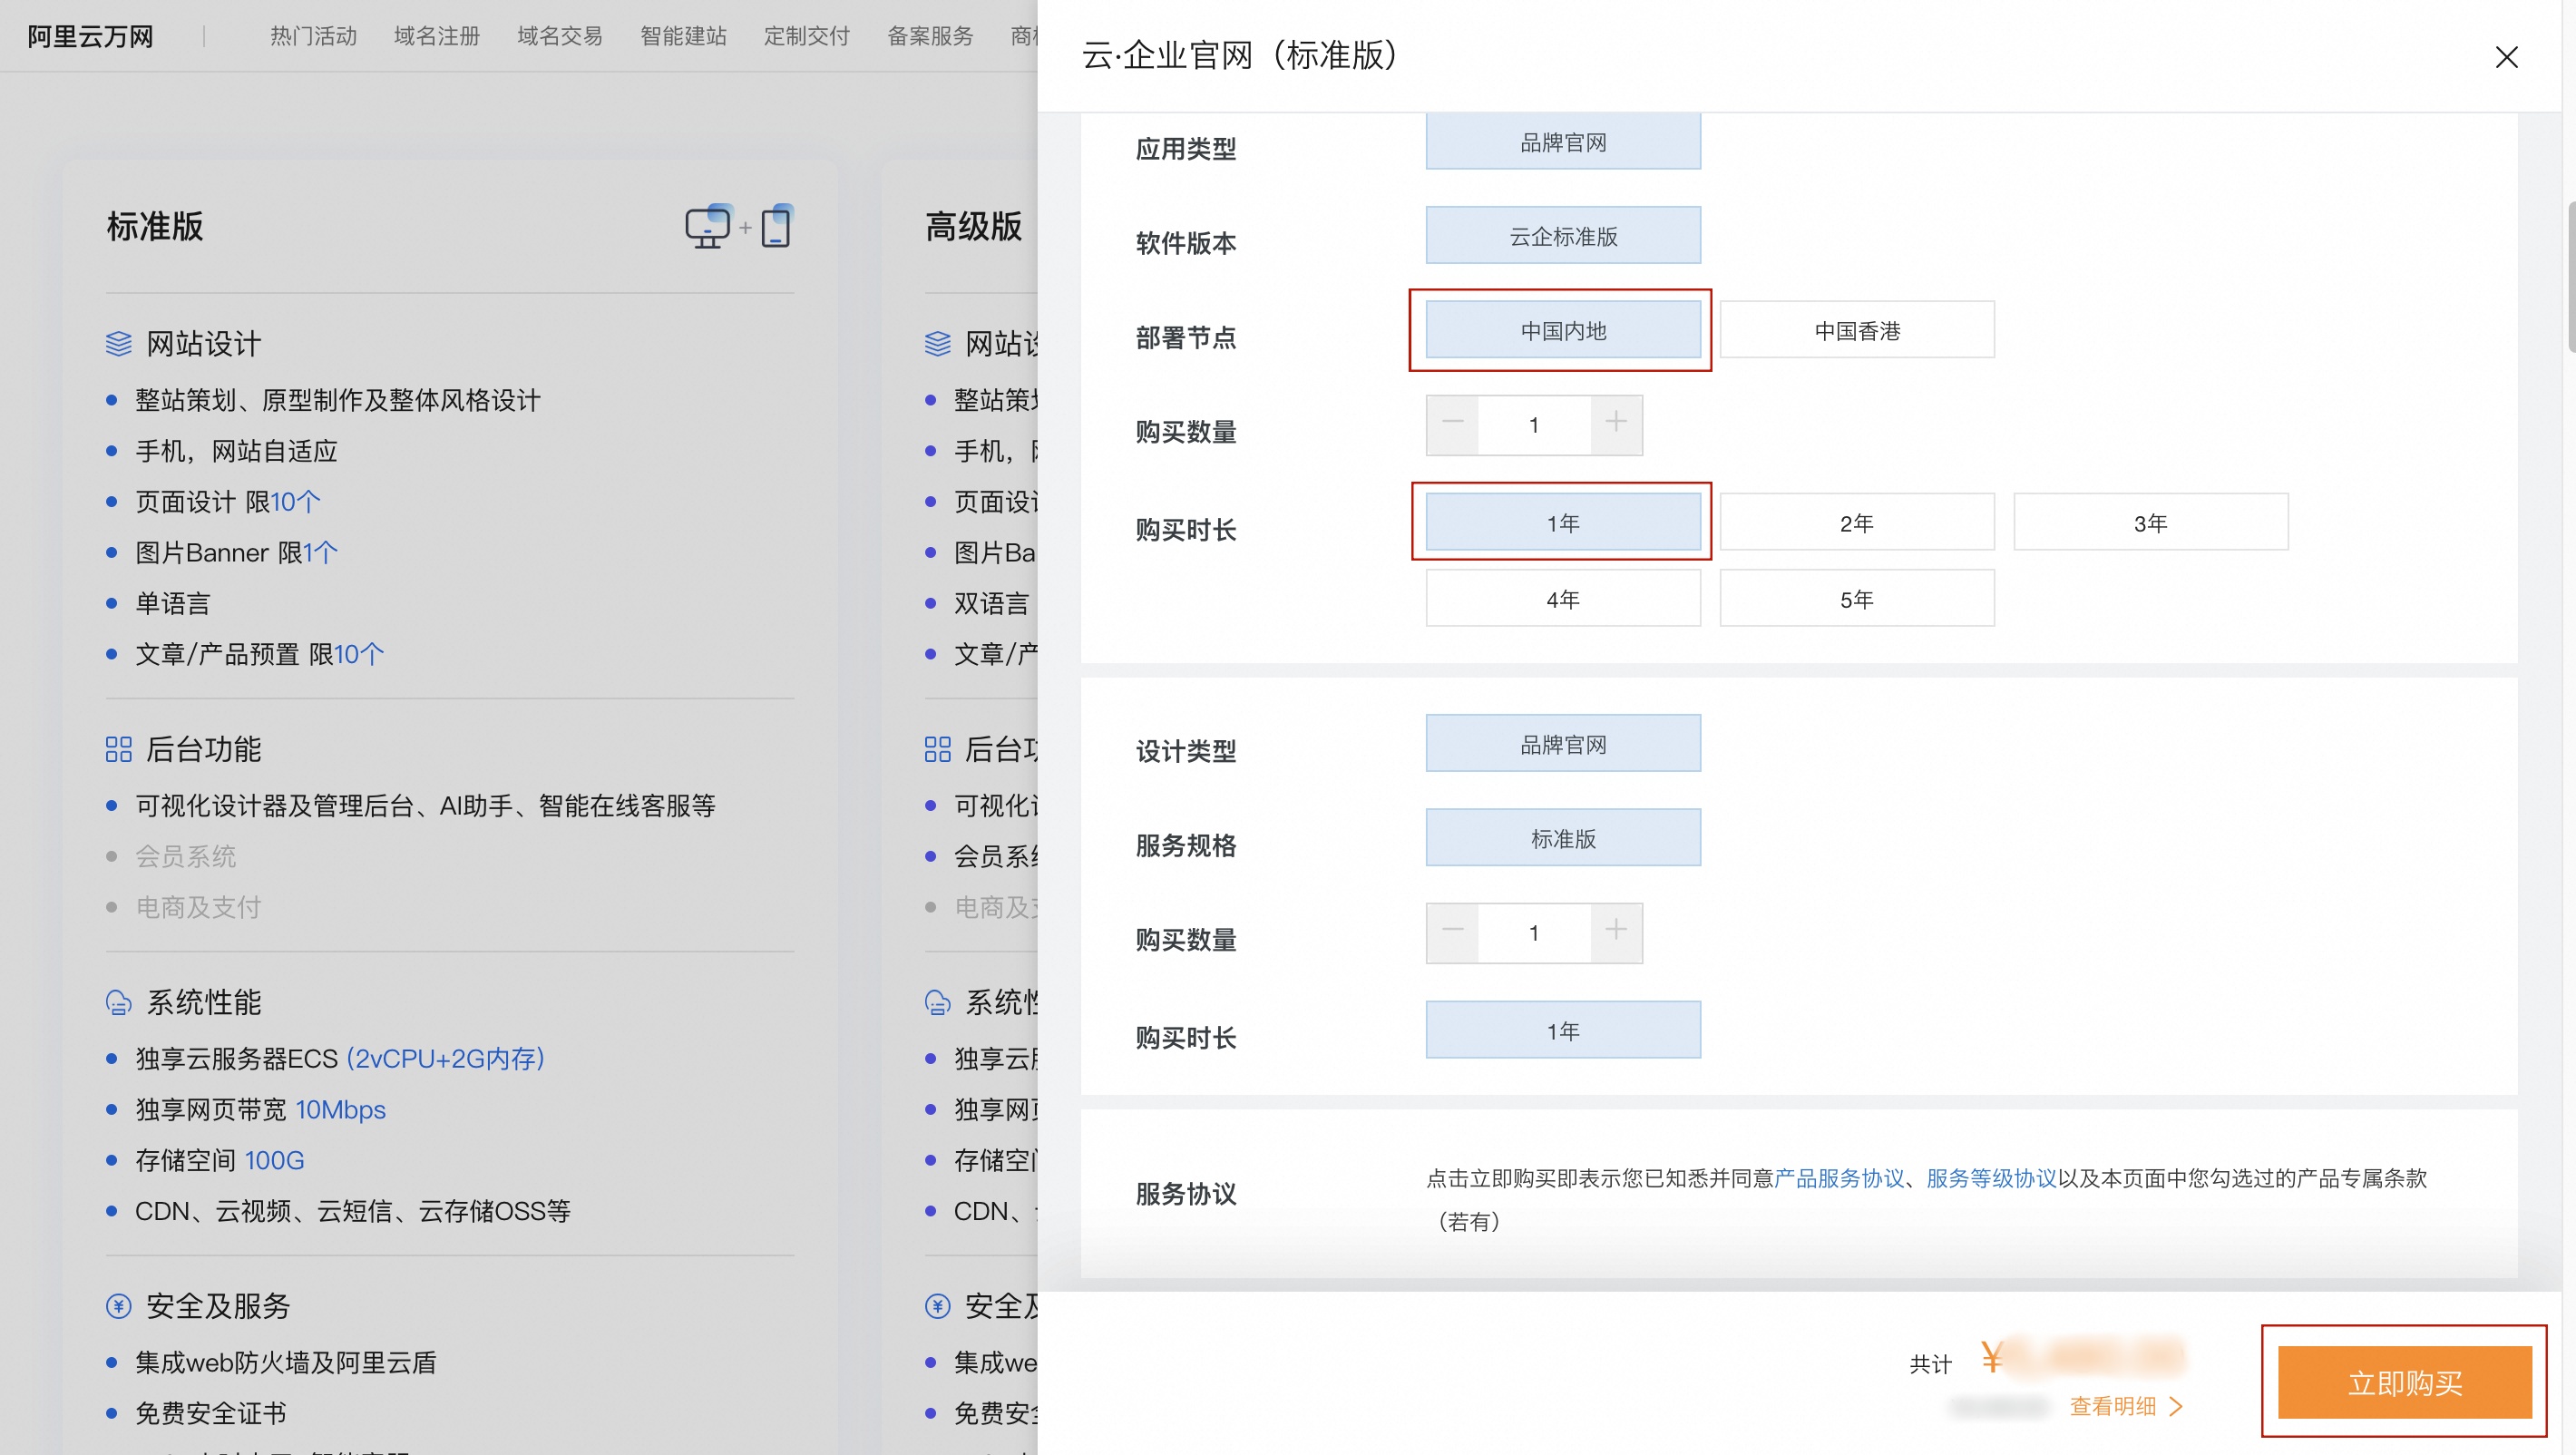Click the 网站设计 section icon in 标准版
Viewport: 2576px width, 1455px height.
coord(118,343)
